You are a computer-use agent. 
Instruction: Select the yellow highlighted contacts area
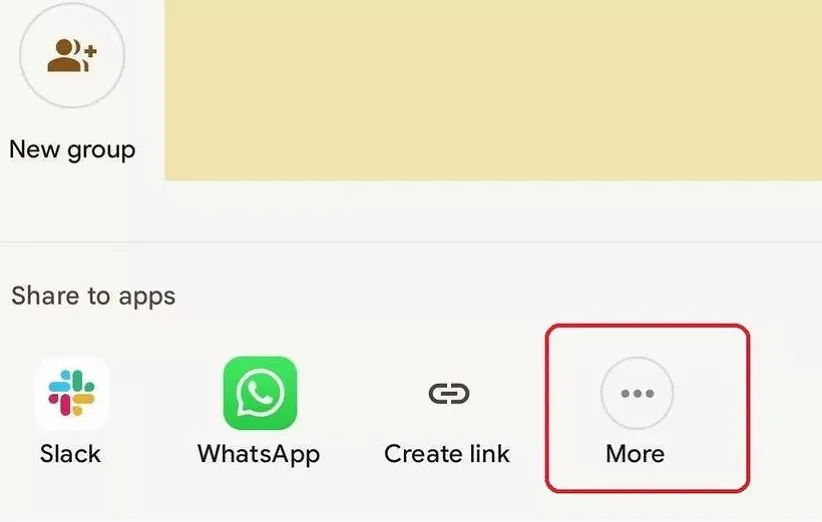point(493,90)
